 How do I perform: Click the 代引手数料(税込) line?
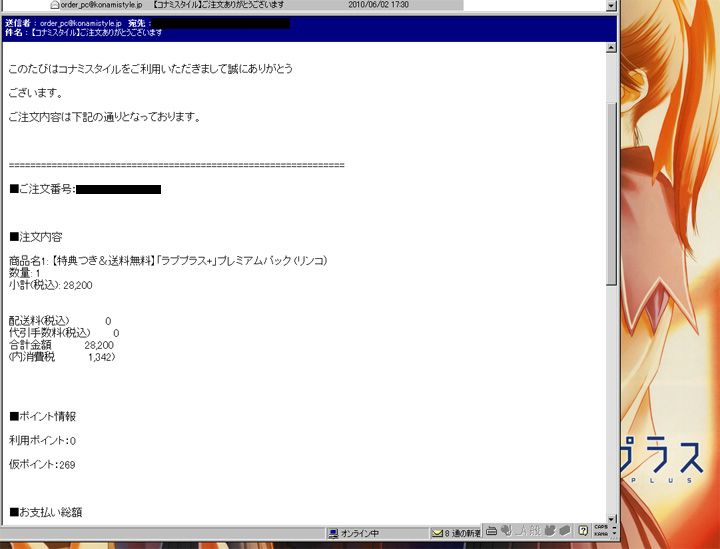click(x=64, y=333)
